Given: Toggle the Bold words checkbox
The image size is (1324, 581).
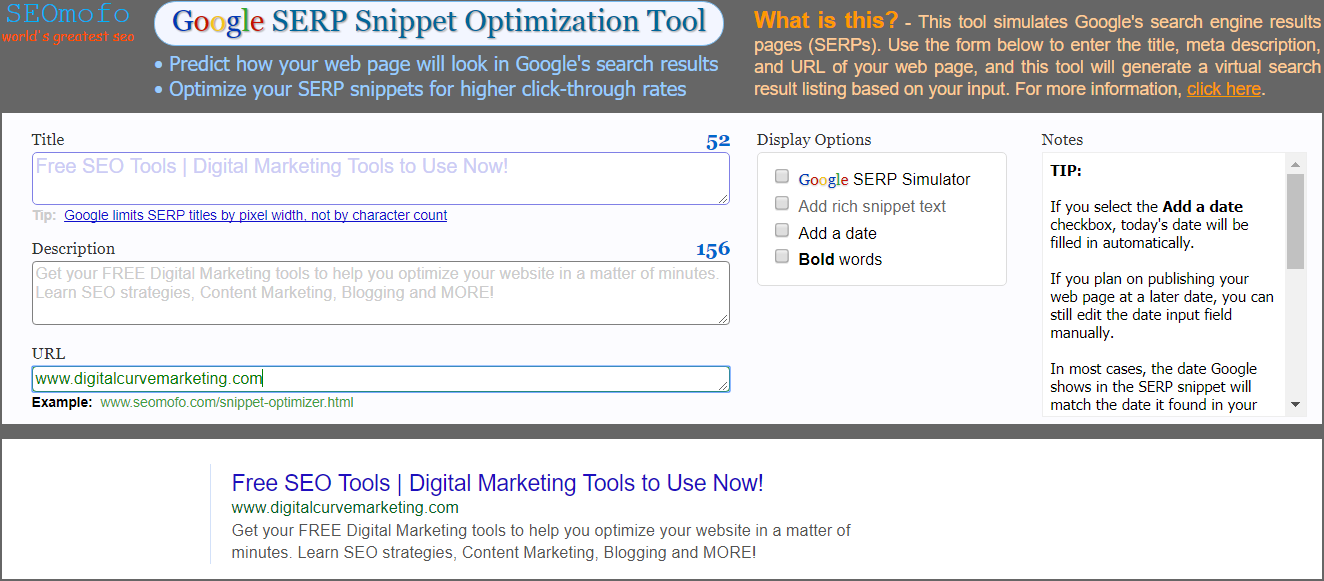Looking at the screenshot, I should pos(782,257).
